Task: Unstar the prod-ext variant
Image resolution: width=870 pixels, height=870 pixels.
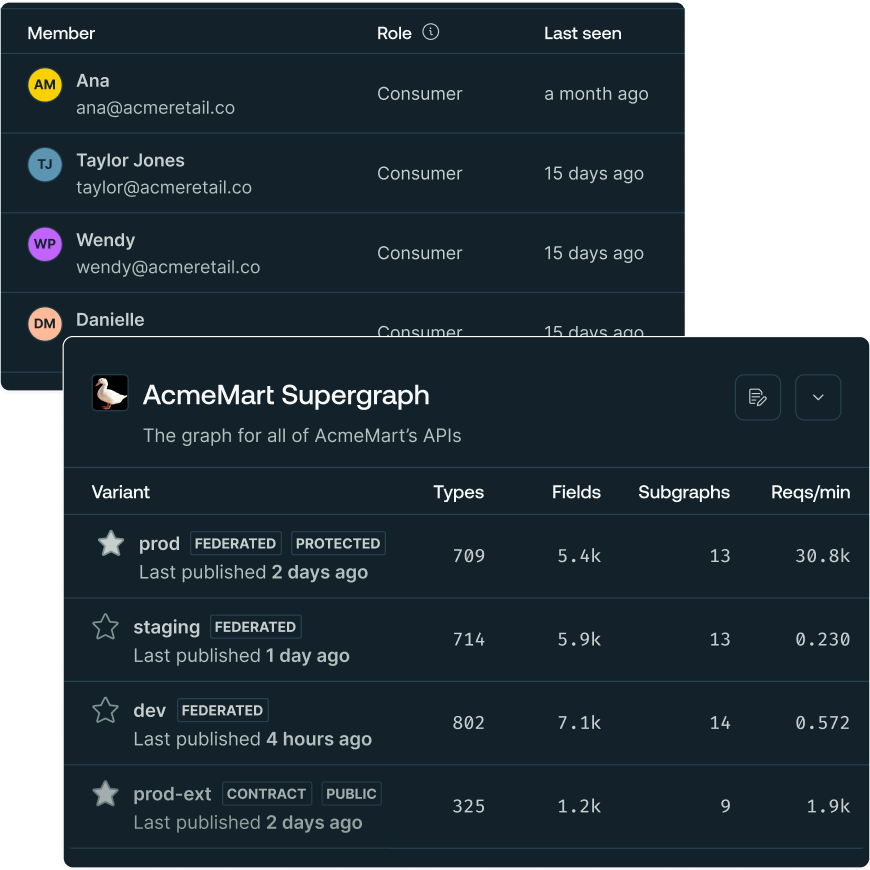Action: (x=105, y=794)
